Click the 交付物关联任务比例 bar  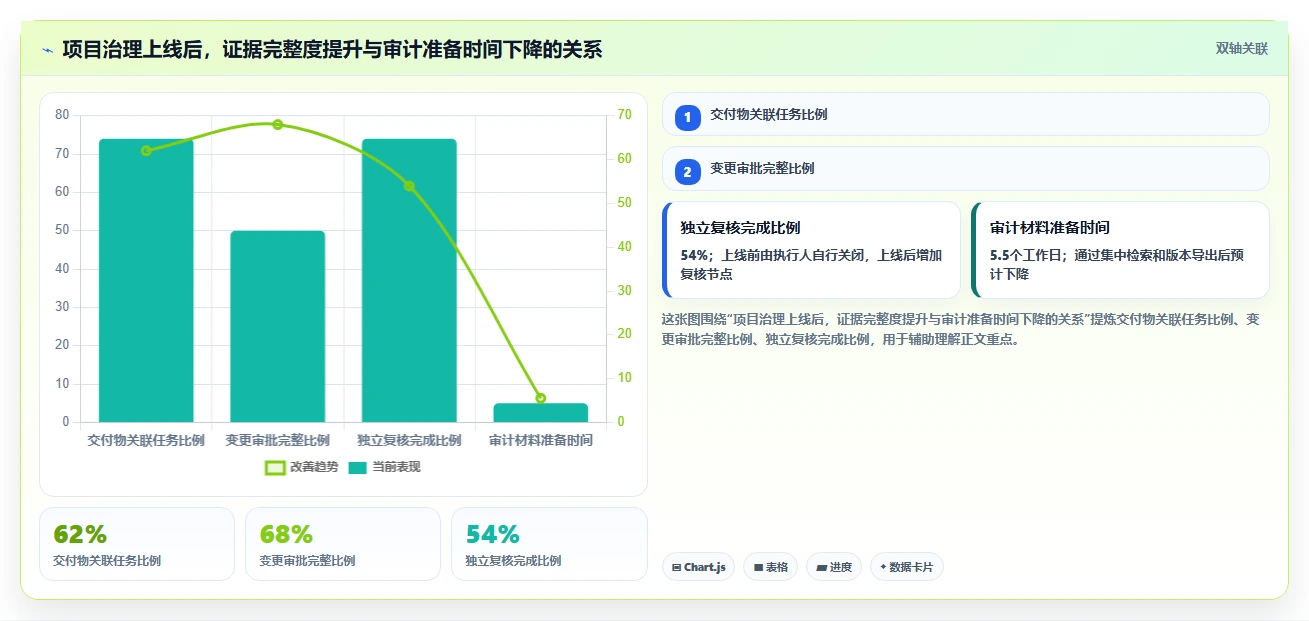coord(146,280)
